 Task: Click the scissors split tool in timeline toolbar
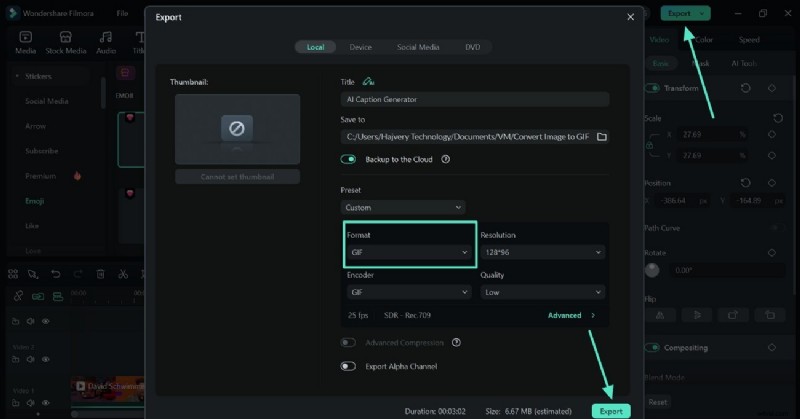tap(122, 274)
